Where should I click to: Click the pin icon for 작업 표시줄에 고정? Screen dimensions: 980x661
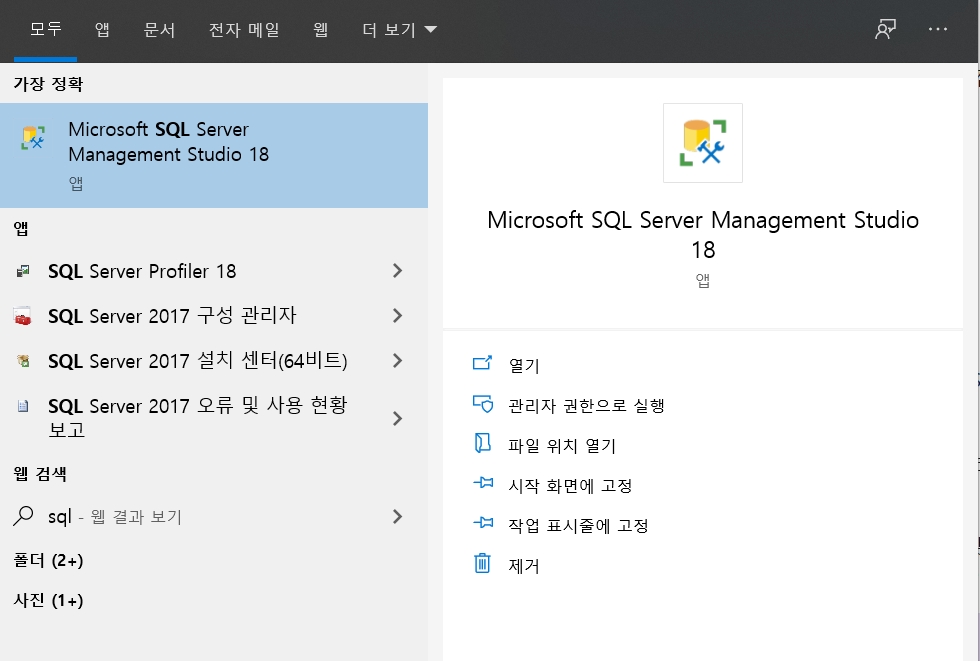(483, 523)
